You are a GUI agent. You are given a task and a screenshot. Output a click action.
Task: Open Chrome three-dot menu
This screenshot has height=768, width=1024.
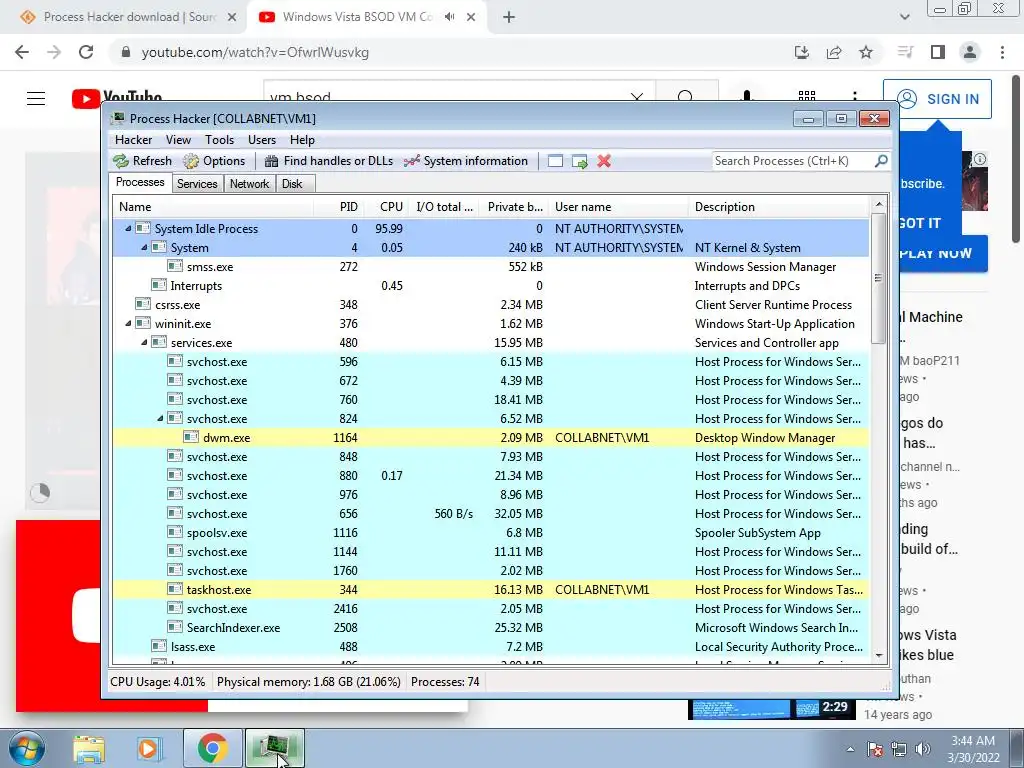1002,52
